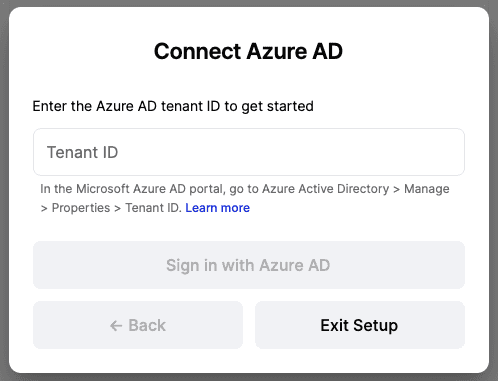Follow the blue Learn more hyperlink
498x381 pixels.
217,208
